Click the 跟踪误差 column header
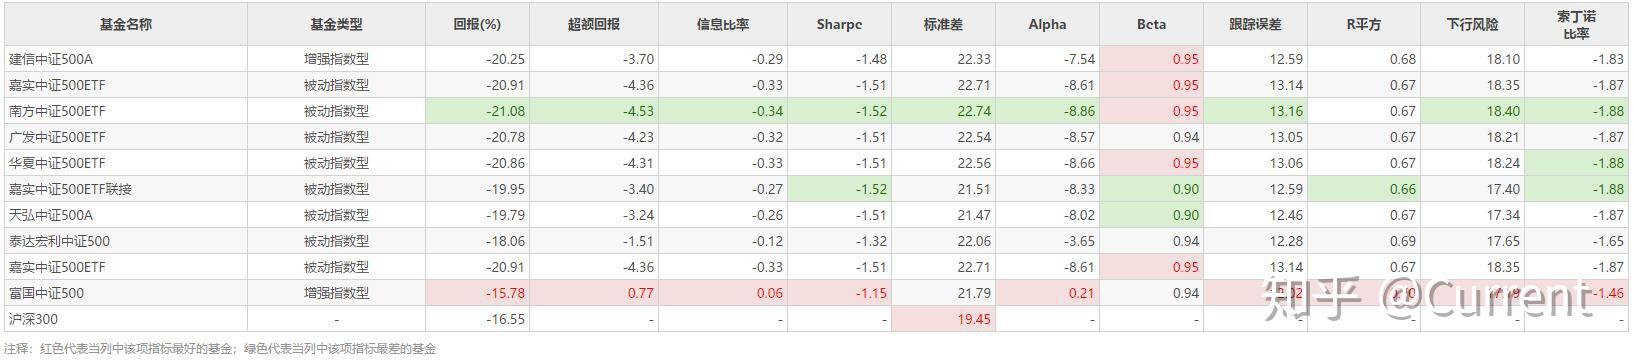 coord(1255,24)
